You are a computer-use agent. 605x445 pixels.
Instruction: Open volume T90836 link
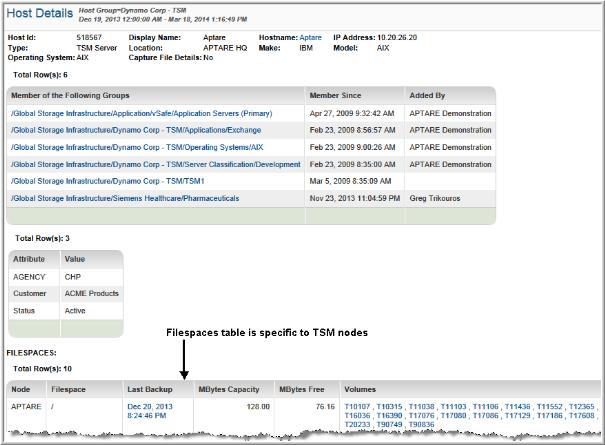tap(422, 424)
